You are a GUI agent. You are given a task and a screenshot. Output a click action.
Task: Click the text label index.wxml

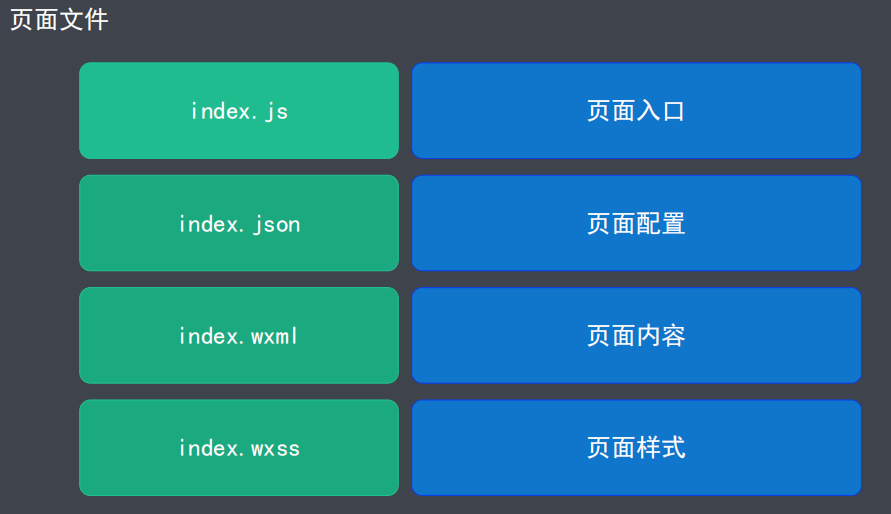tap(238, 336)
